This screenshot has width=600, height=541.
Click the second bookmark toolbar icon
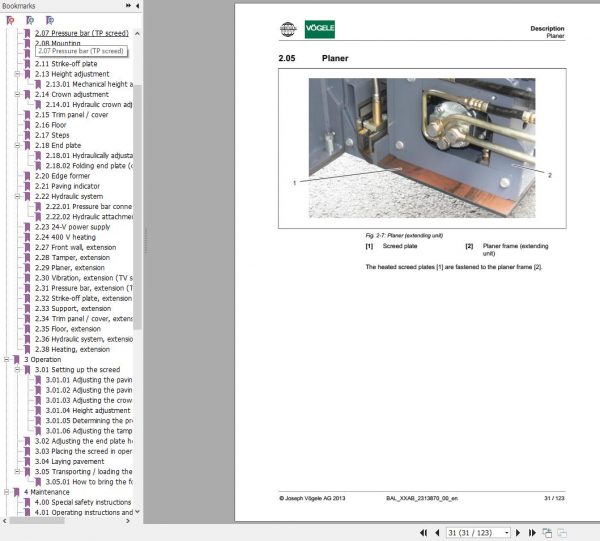tap(30, 20)
